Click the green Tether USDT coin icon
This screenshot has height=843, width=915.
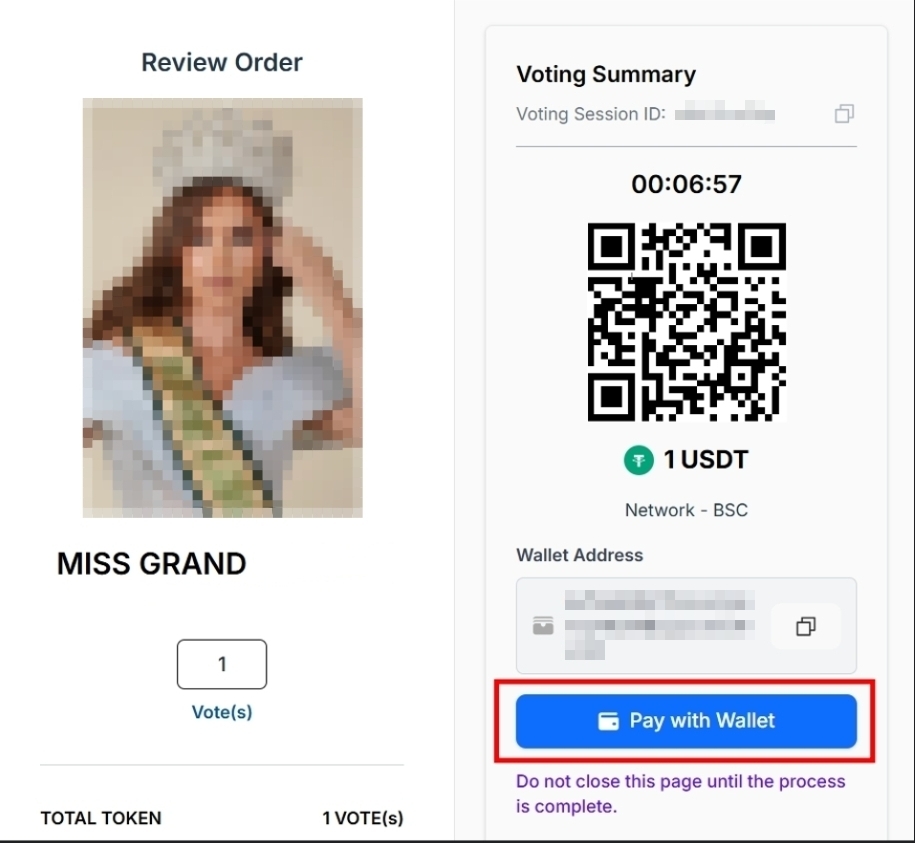click(x=639, y=460)
